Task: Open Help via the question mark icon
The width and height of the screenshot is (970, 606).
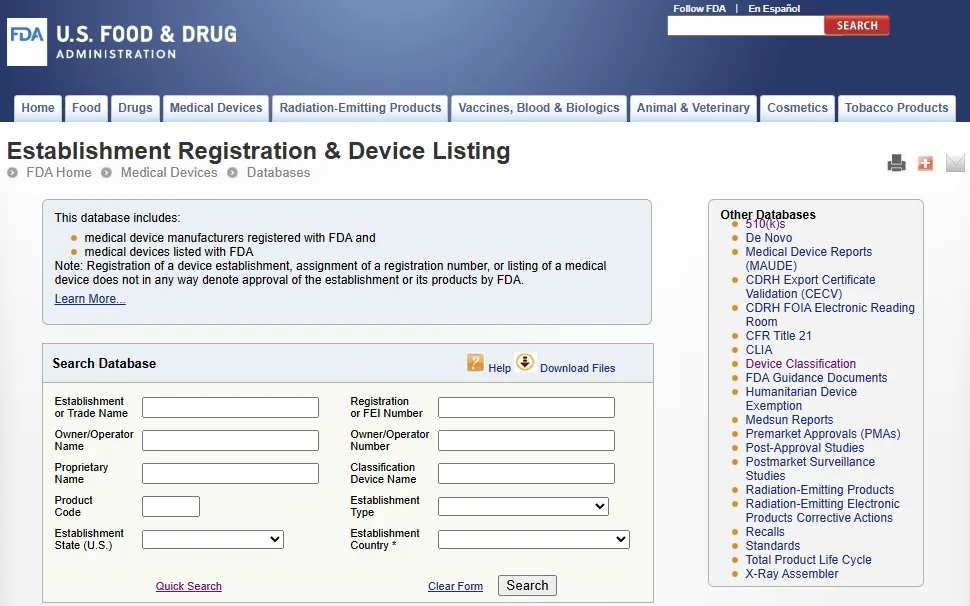Action: (x=476, y=363)
